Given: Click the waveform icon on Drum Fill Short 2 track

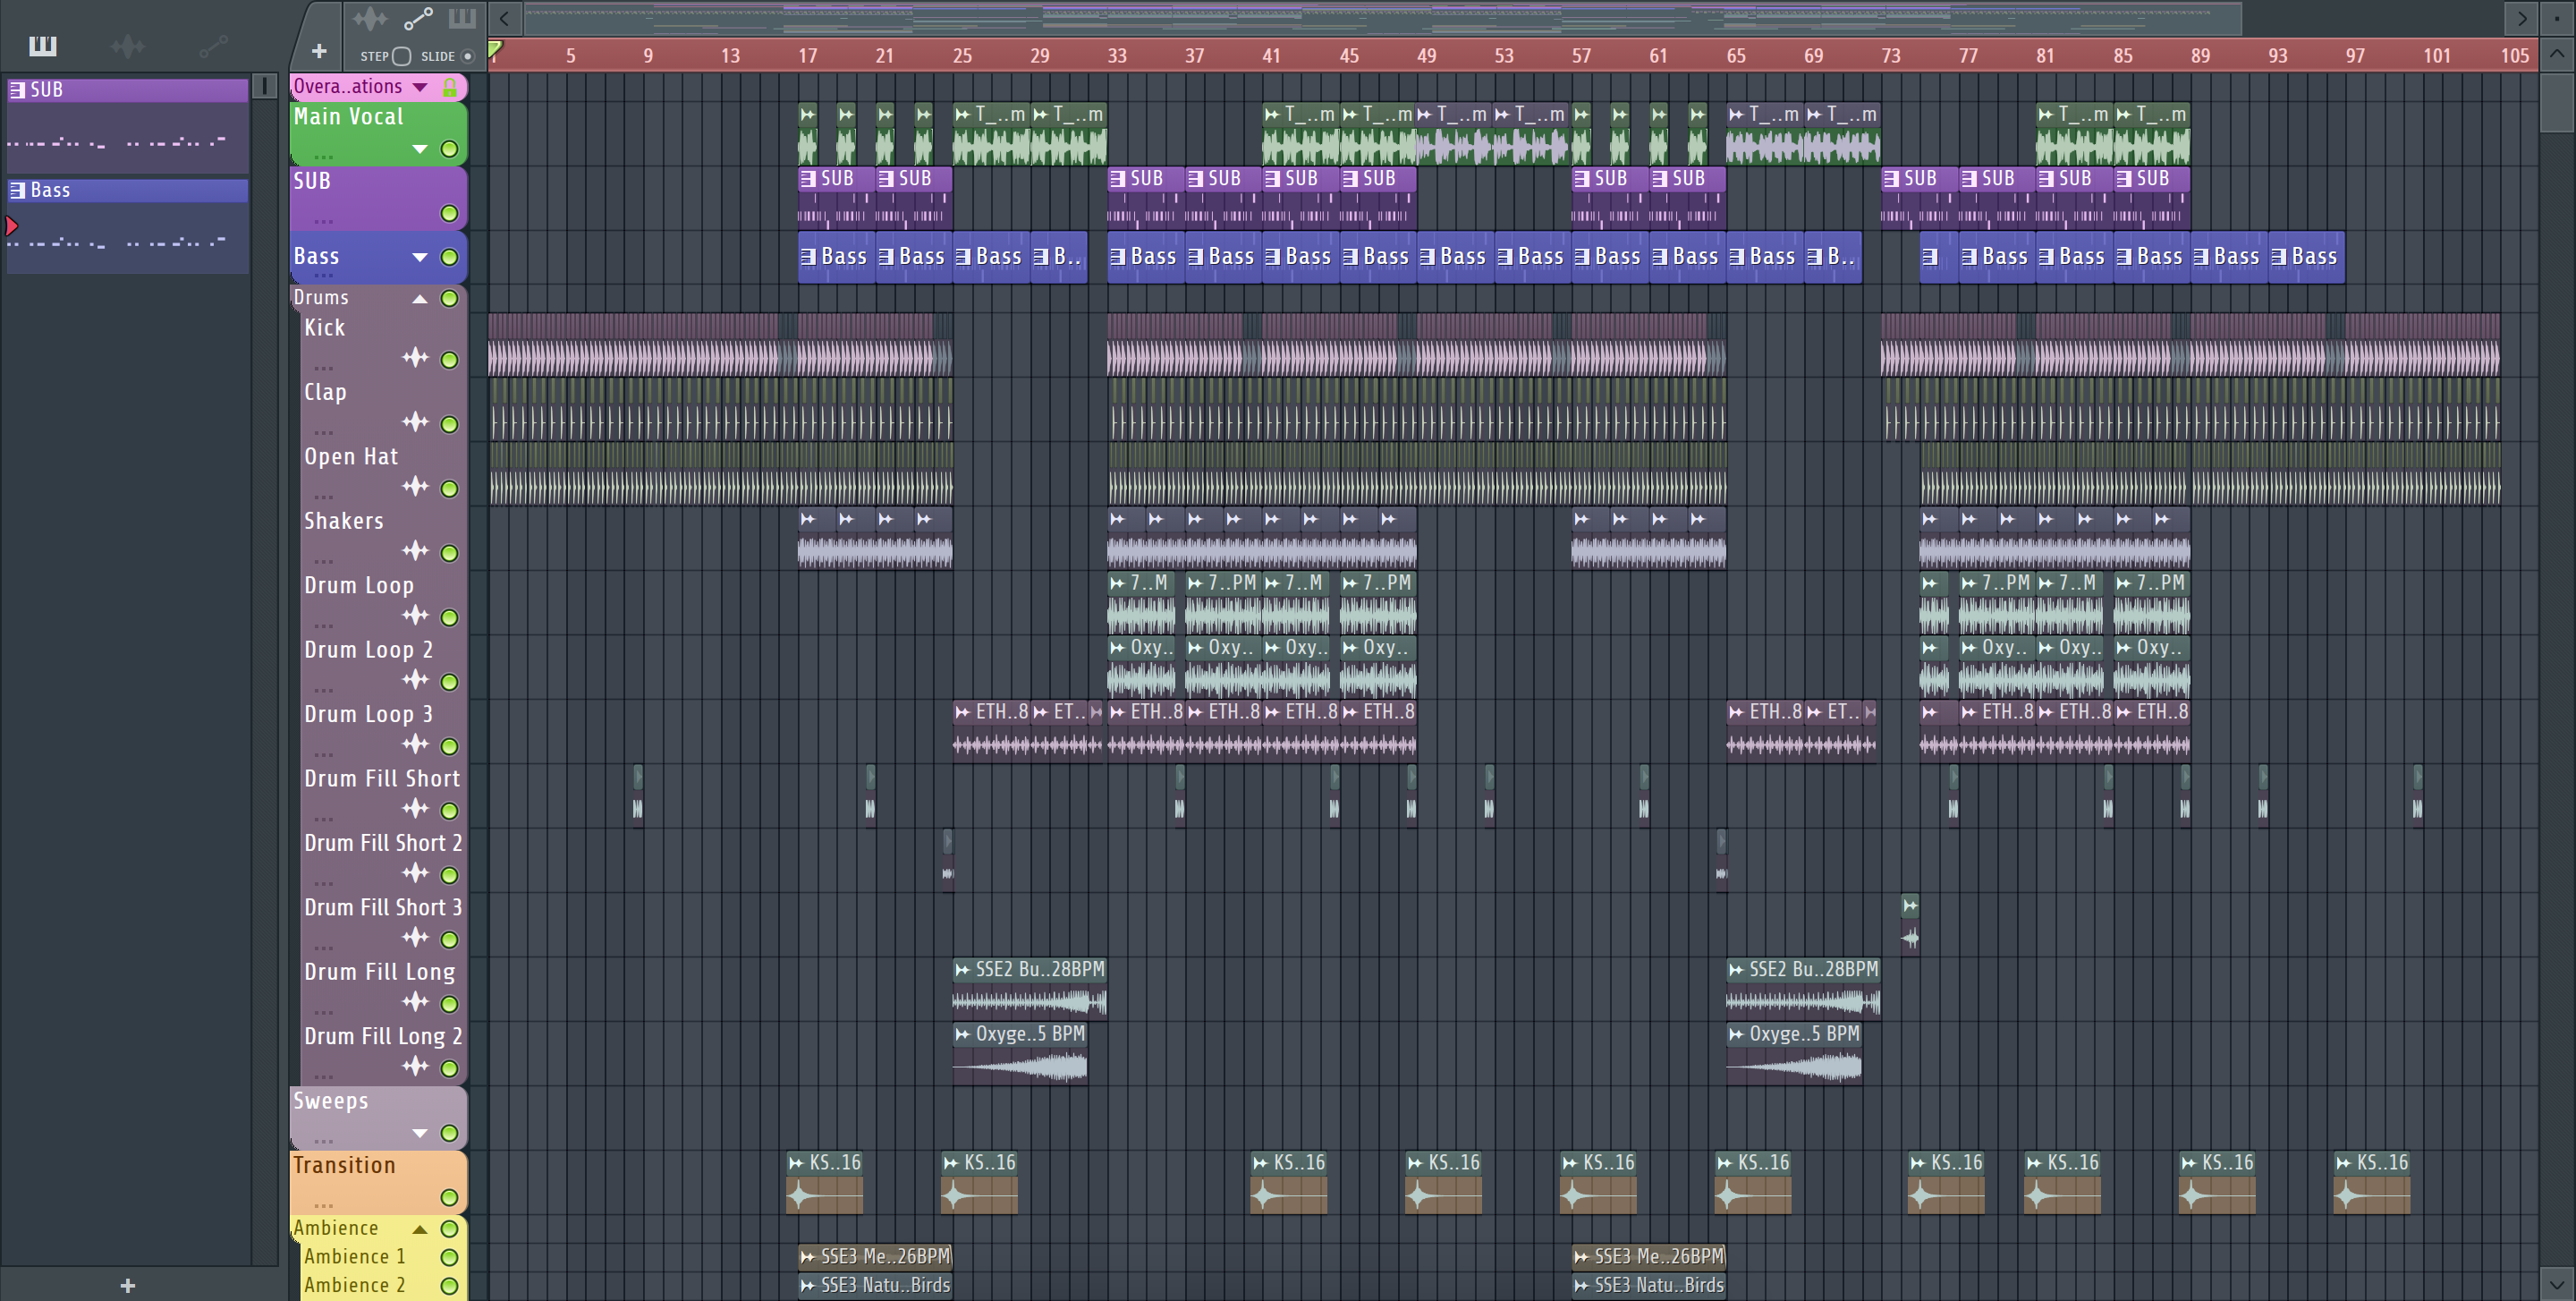Looking at the screenshot, I should point(415,873).
